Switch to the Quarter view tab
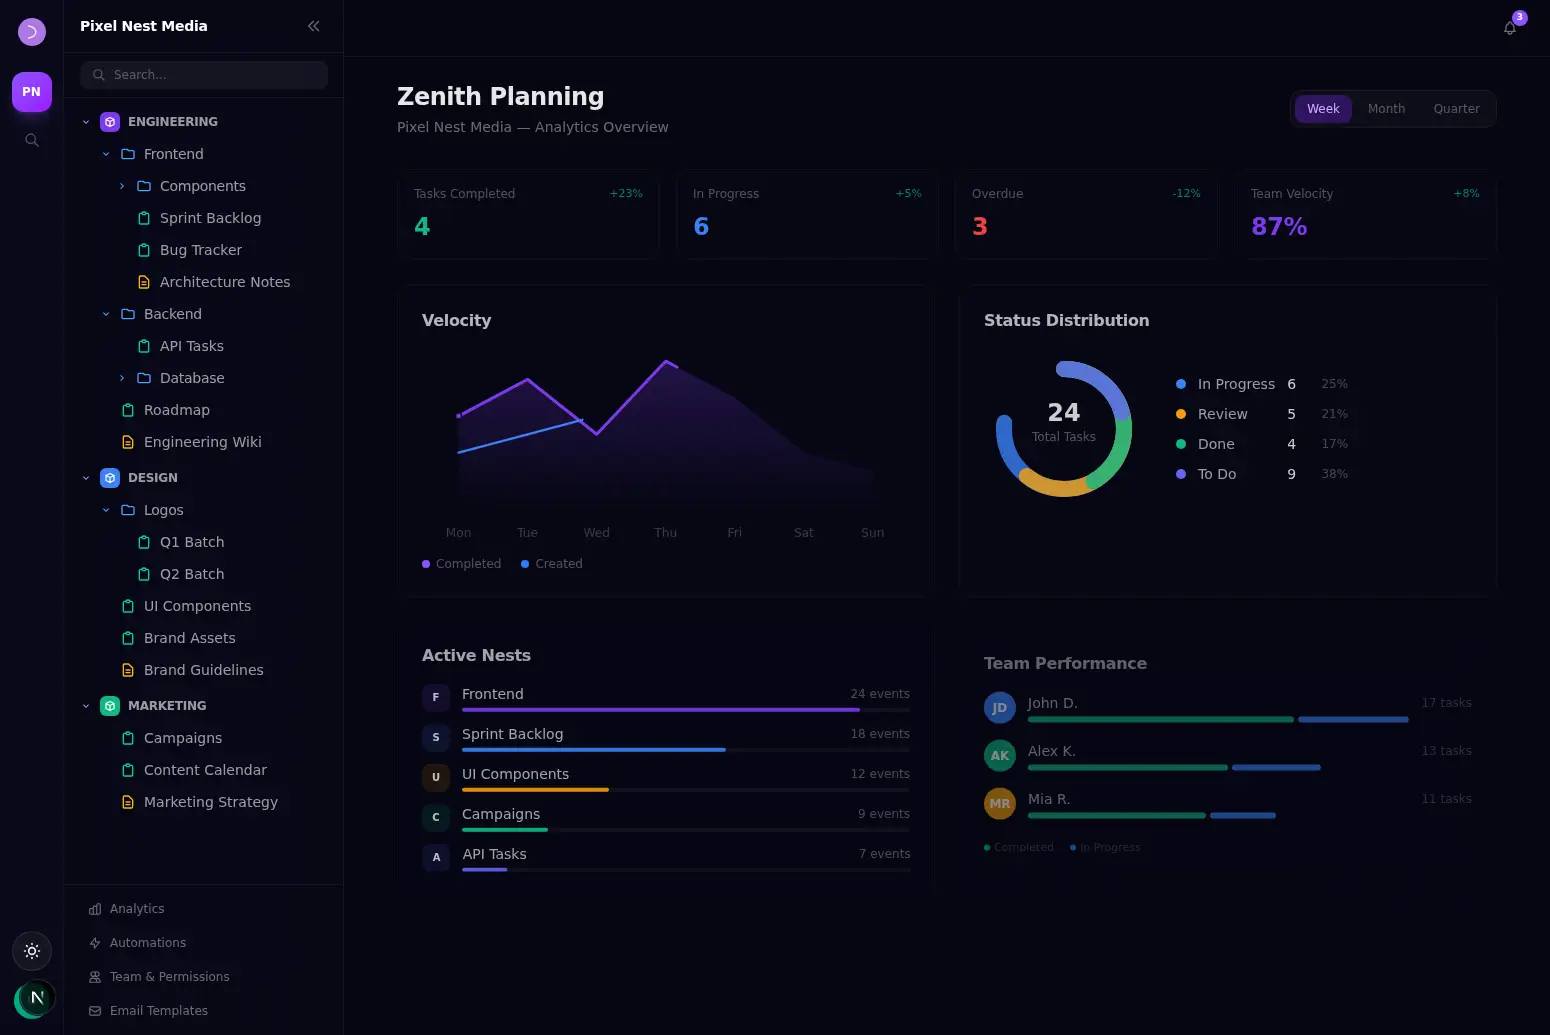The image size is (1550, 1035). pos(1456,109)
